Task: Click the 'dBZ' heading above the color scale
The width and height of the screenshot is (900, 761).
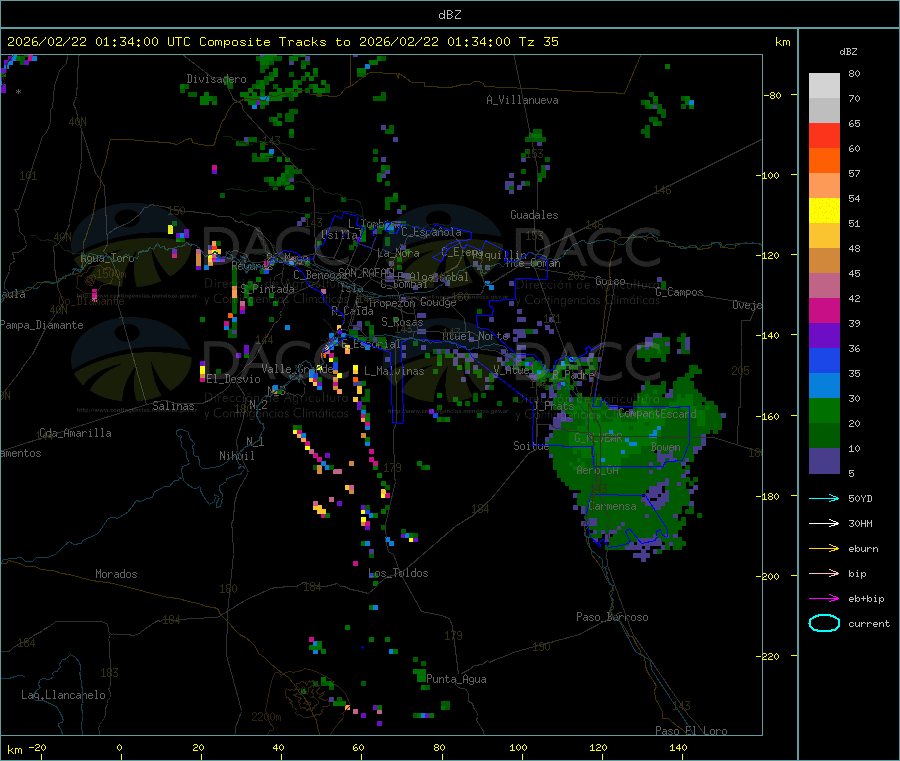Action: [x=848, y=52]
